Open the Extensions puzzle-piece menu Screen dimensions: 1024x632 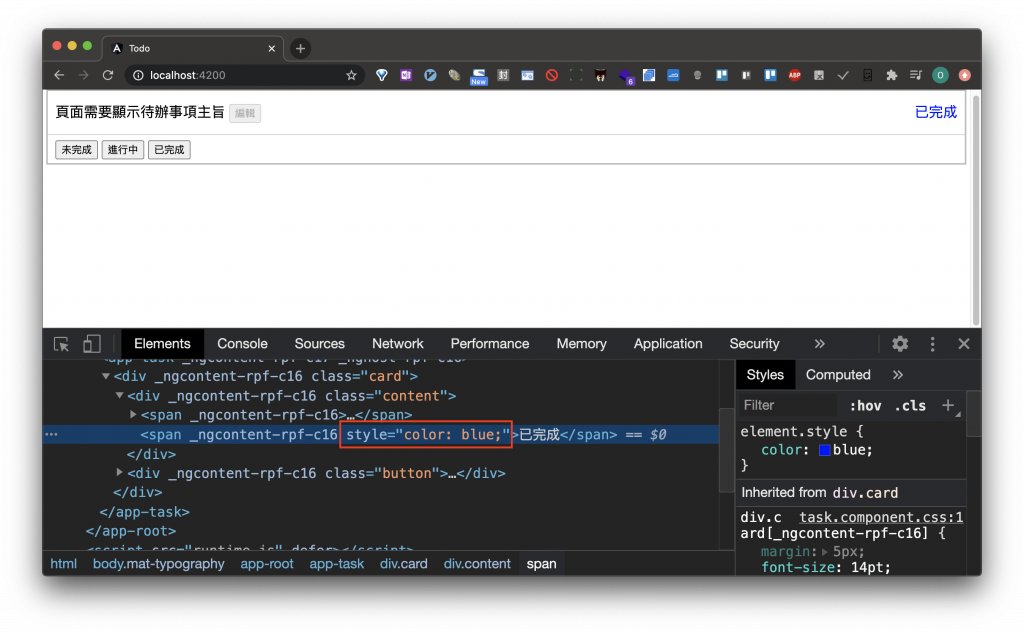891,75
